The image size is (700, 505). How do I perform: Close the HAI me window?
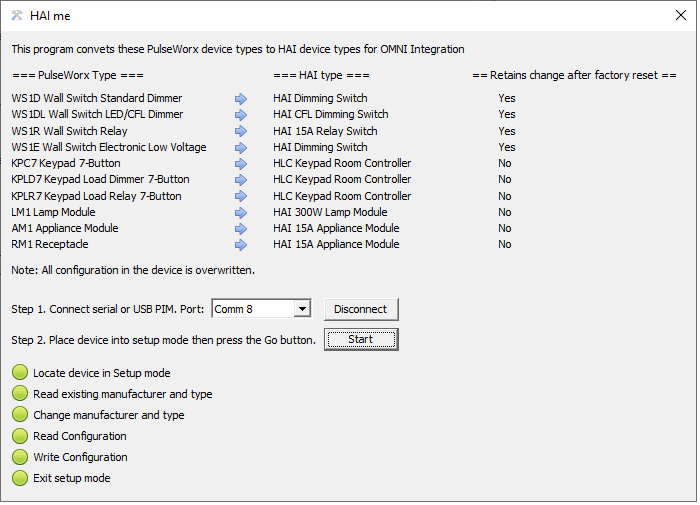[681, 16]
